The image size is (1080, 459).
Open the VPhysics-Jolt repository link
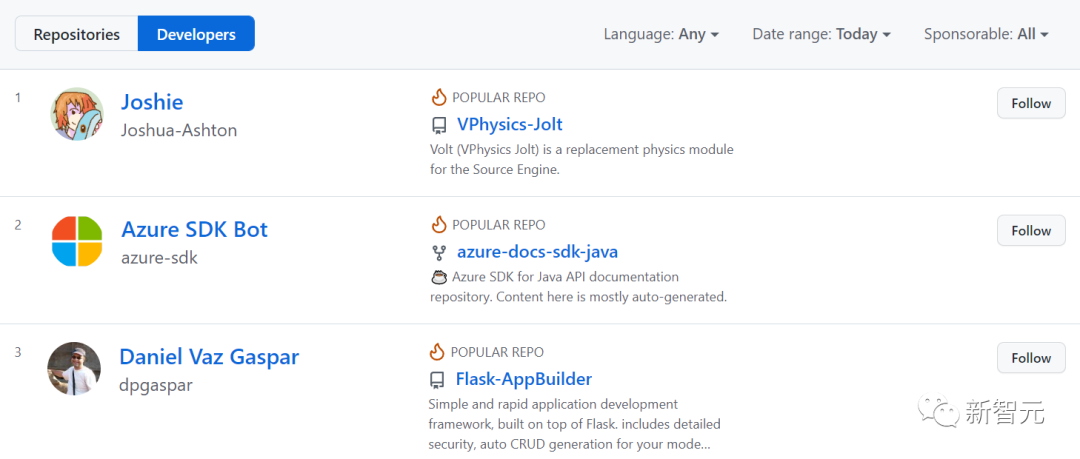(509, 125)
